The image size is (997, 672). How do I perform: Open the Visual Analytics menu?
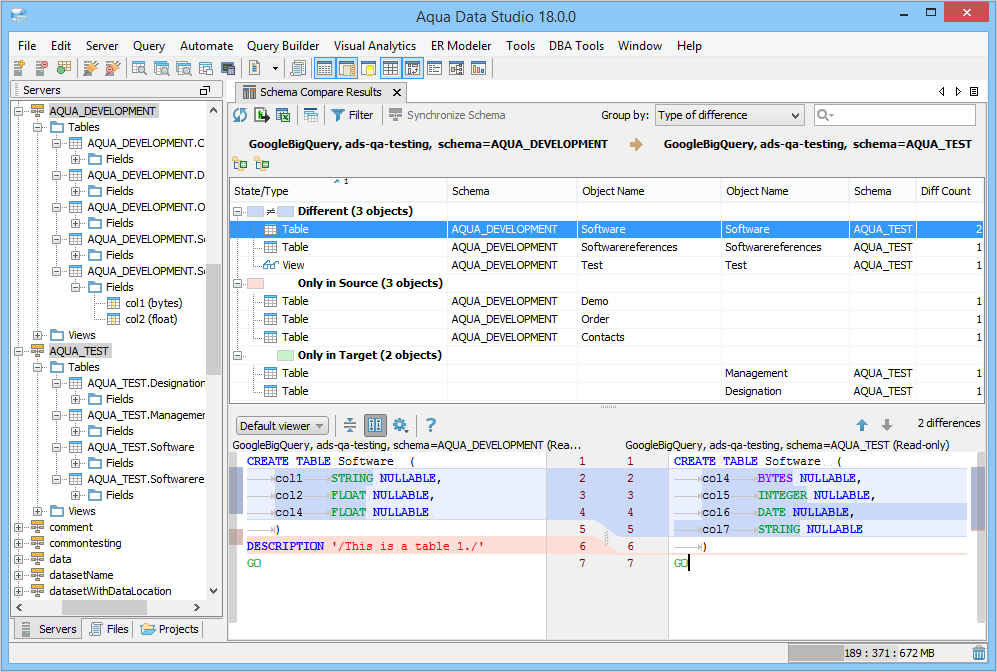point(375,46)
